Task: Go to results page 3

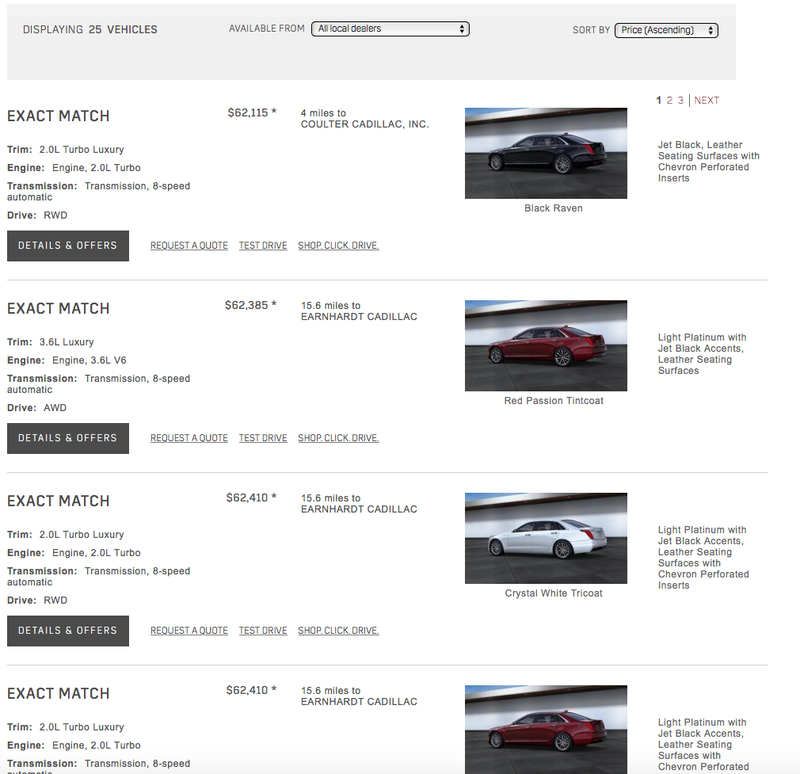Action: point(681,101)
